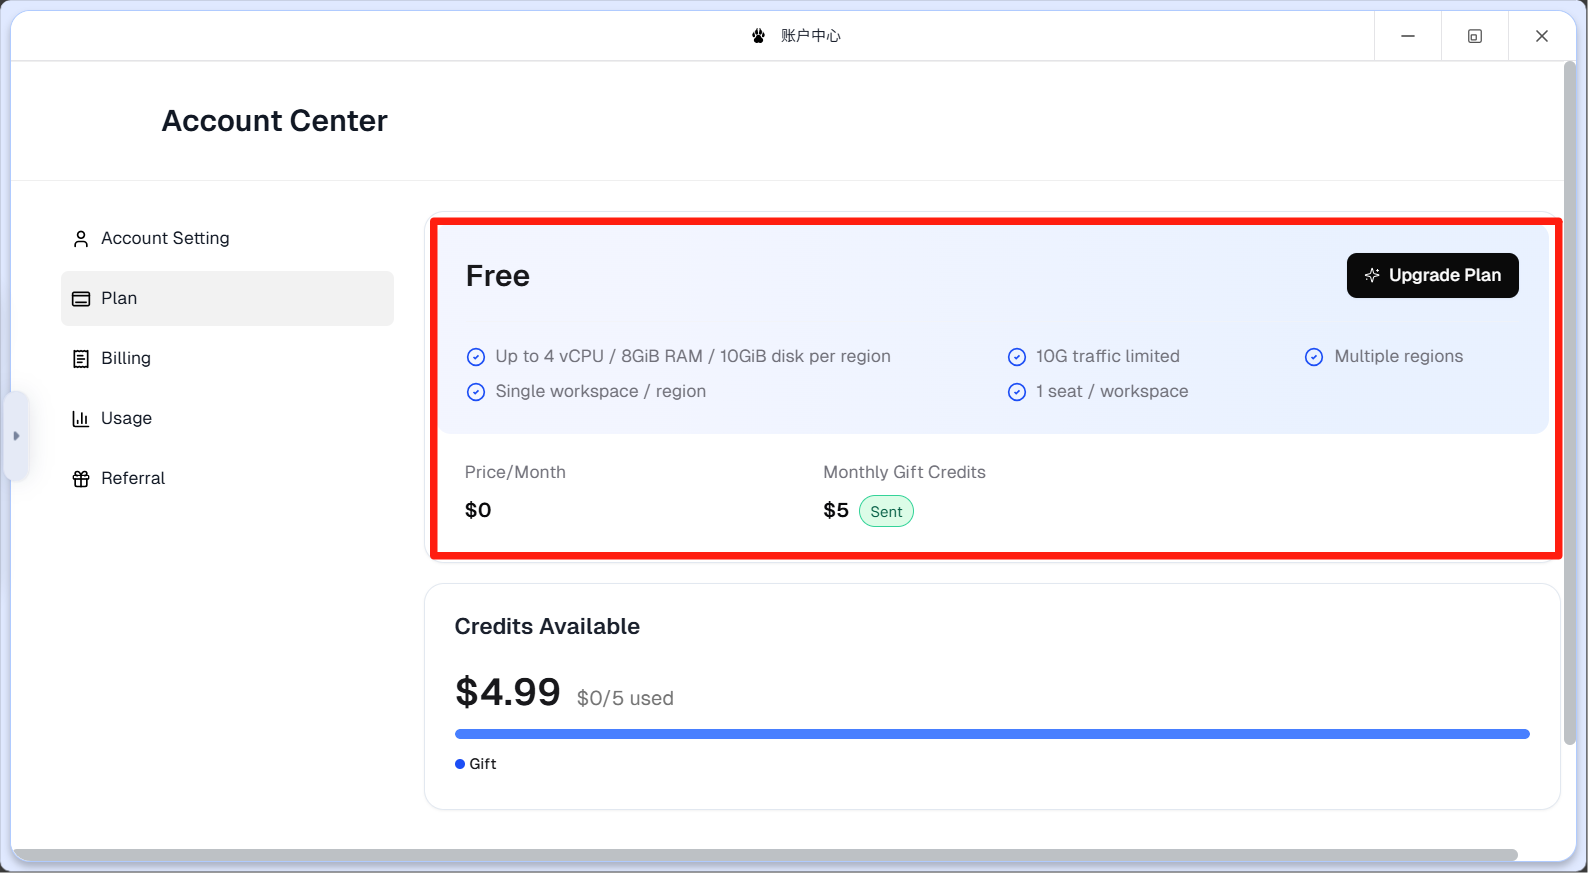Click the paw icon in title bar

tap(758, 36)
